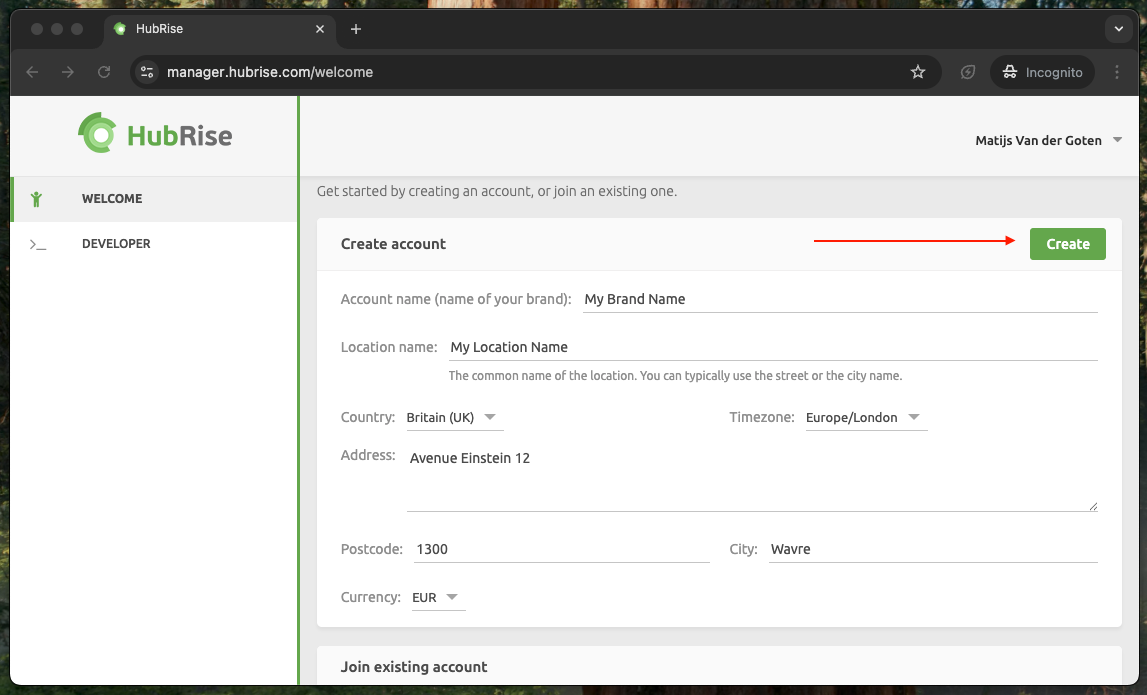Focus the Postcode field containing 1300
The height and width of the screenshot is (695, 1147).
560,549
